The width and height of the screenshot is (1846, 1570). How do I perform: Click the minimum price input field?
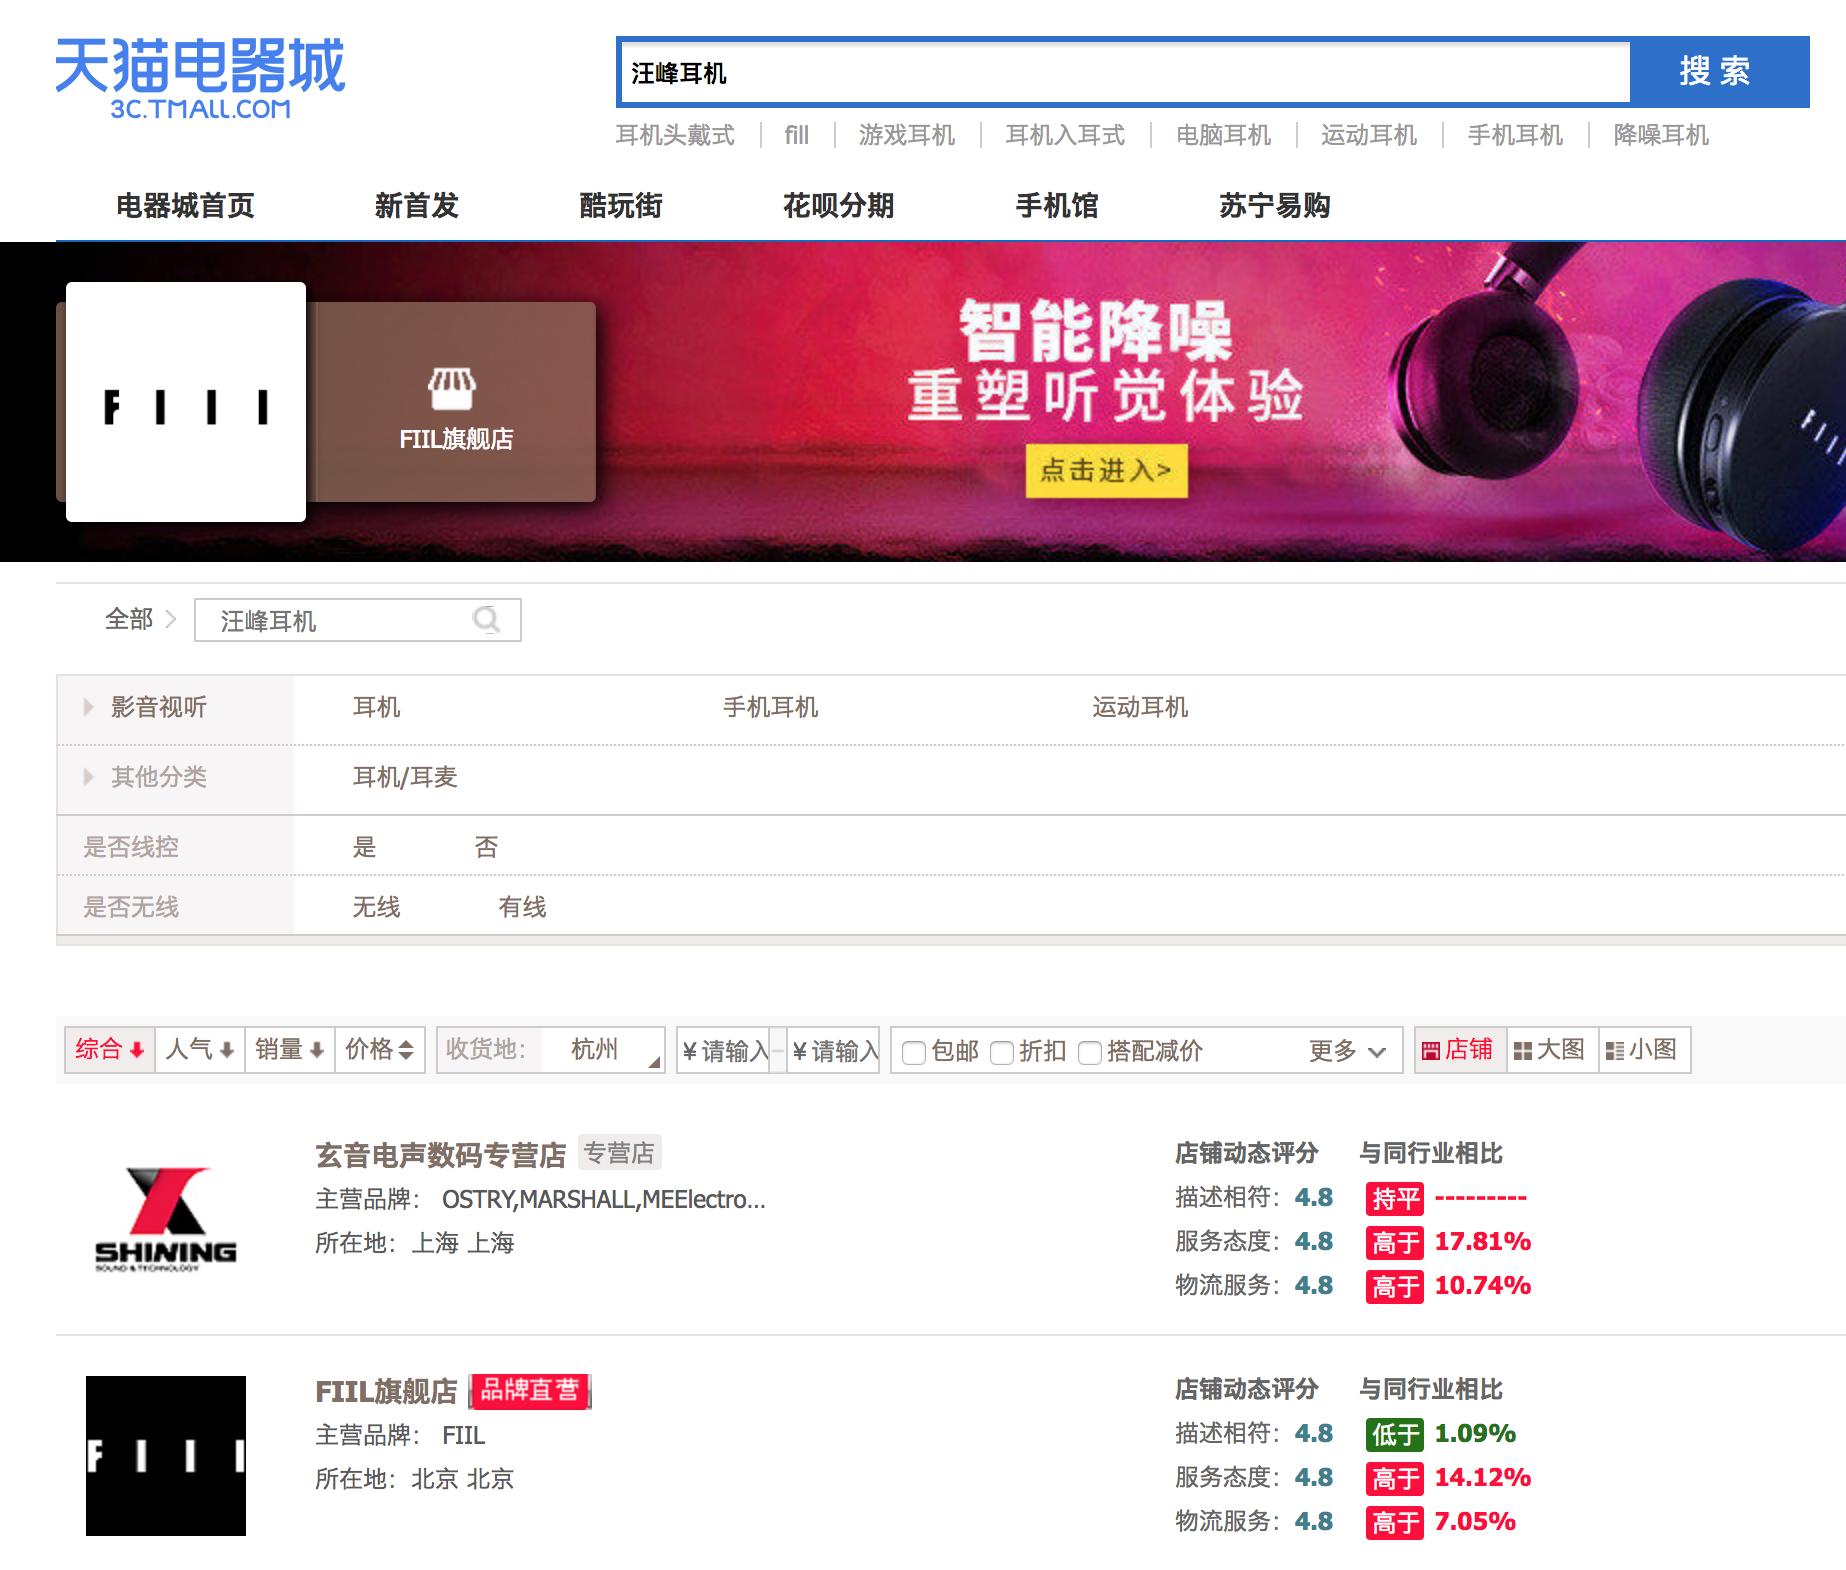click(x=724, y=1051)
